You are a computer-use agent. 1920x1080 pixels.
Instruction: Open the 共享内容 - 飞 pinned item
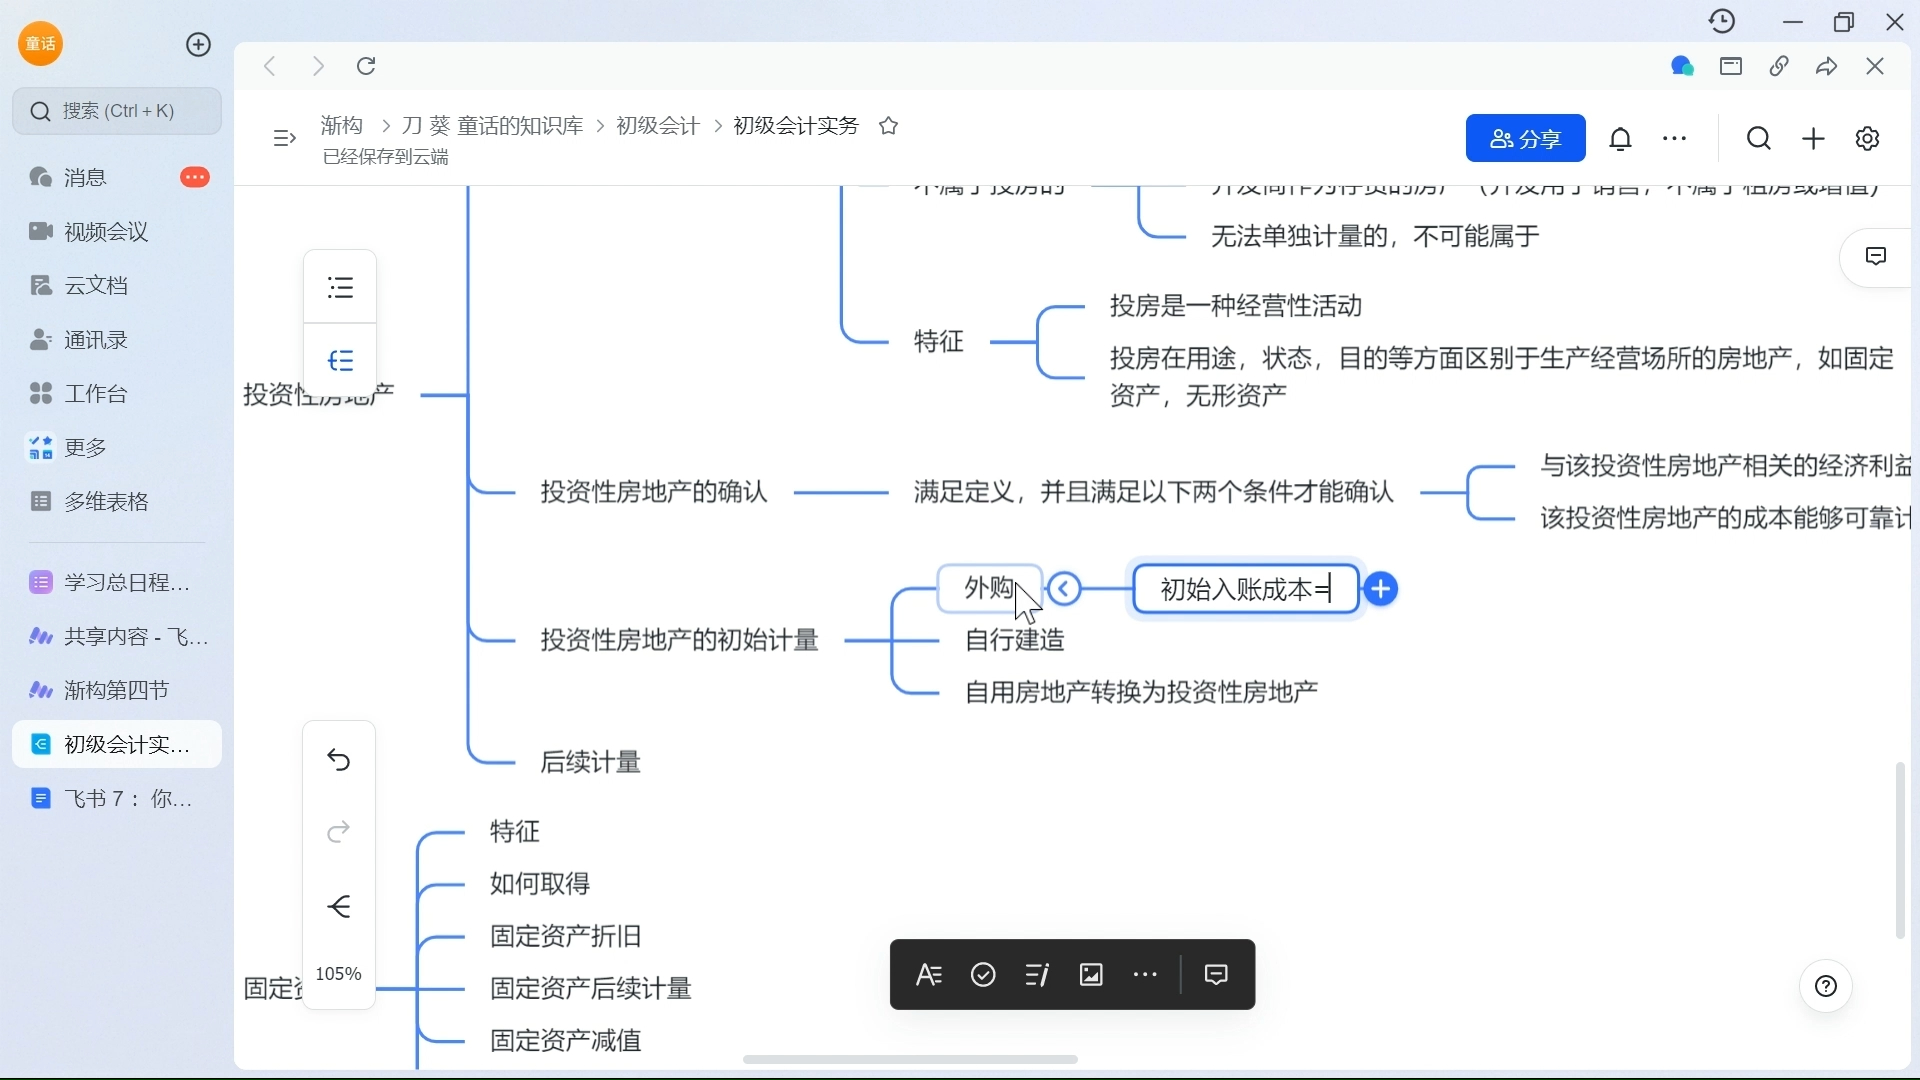(117, 636)
